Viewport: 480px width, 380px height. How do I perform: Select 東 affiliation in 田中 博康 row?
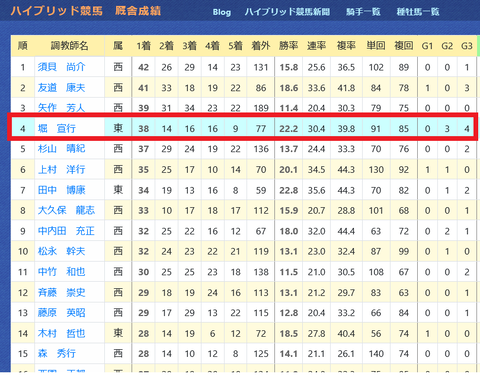[118, 190]
